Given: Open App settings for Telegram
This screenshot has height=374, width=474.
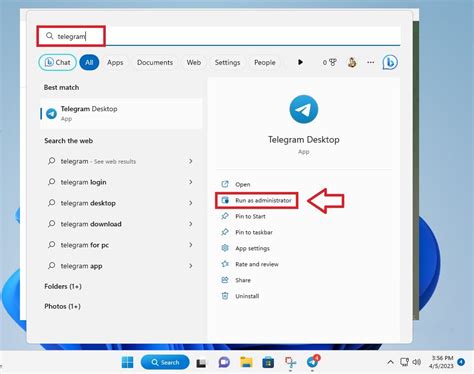Looking at the screenshot, I should [245, 248].
